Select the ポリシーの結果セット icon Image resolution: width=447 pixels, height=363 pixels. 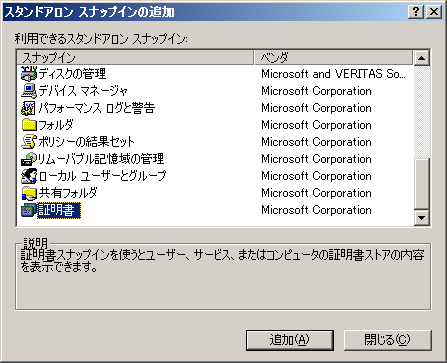[29, 142]
